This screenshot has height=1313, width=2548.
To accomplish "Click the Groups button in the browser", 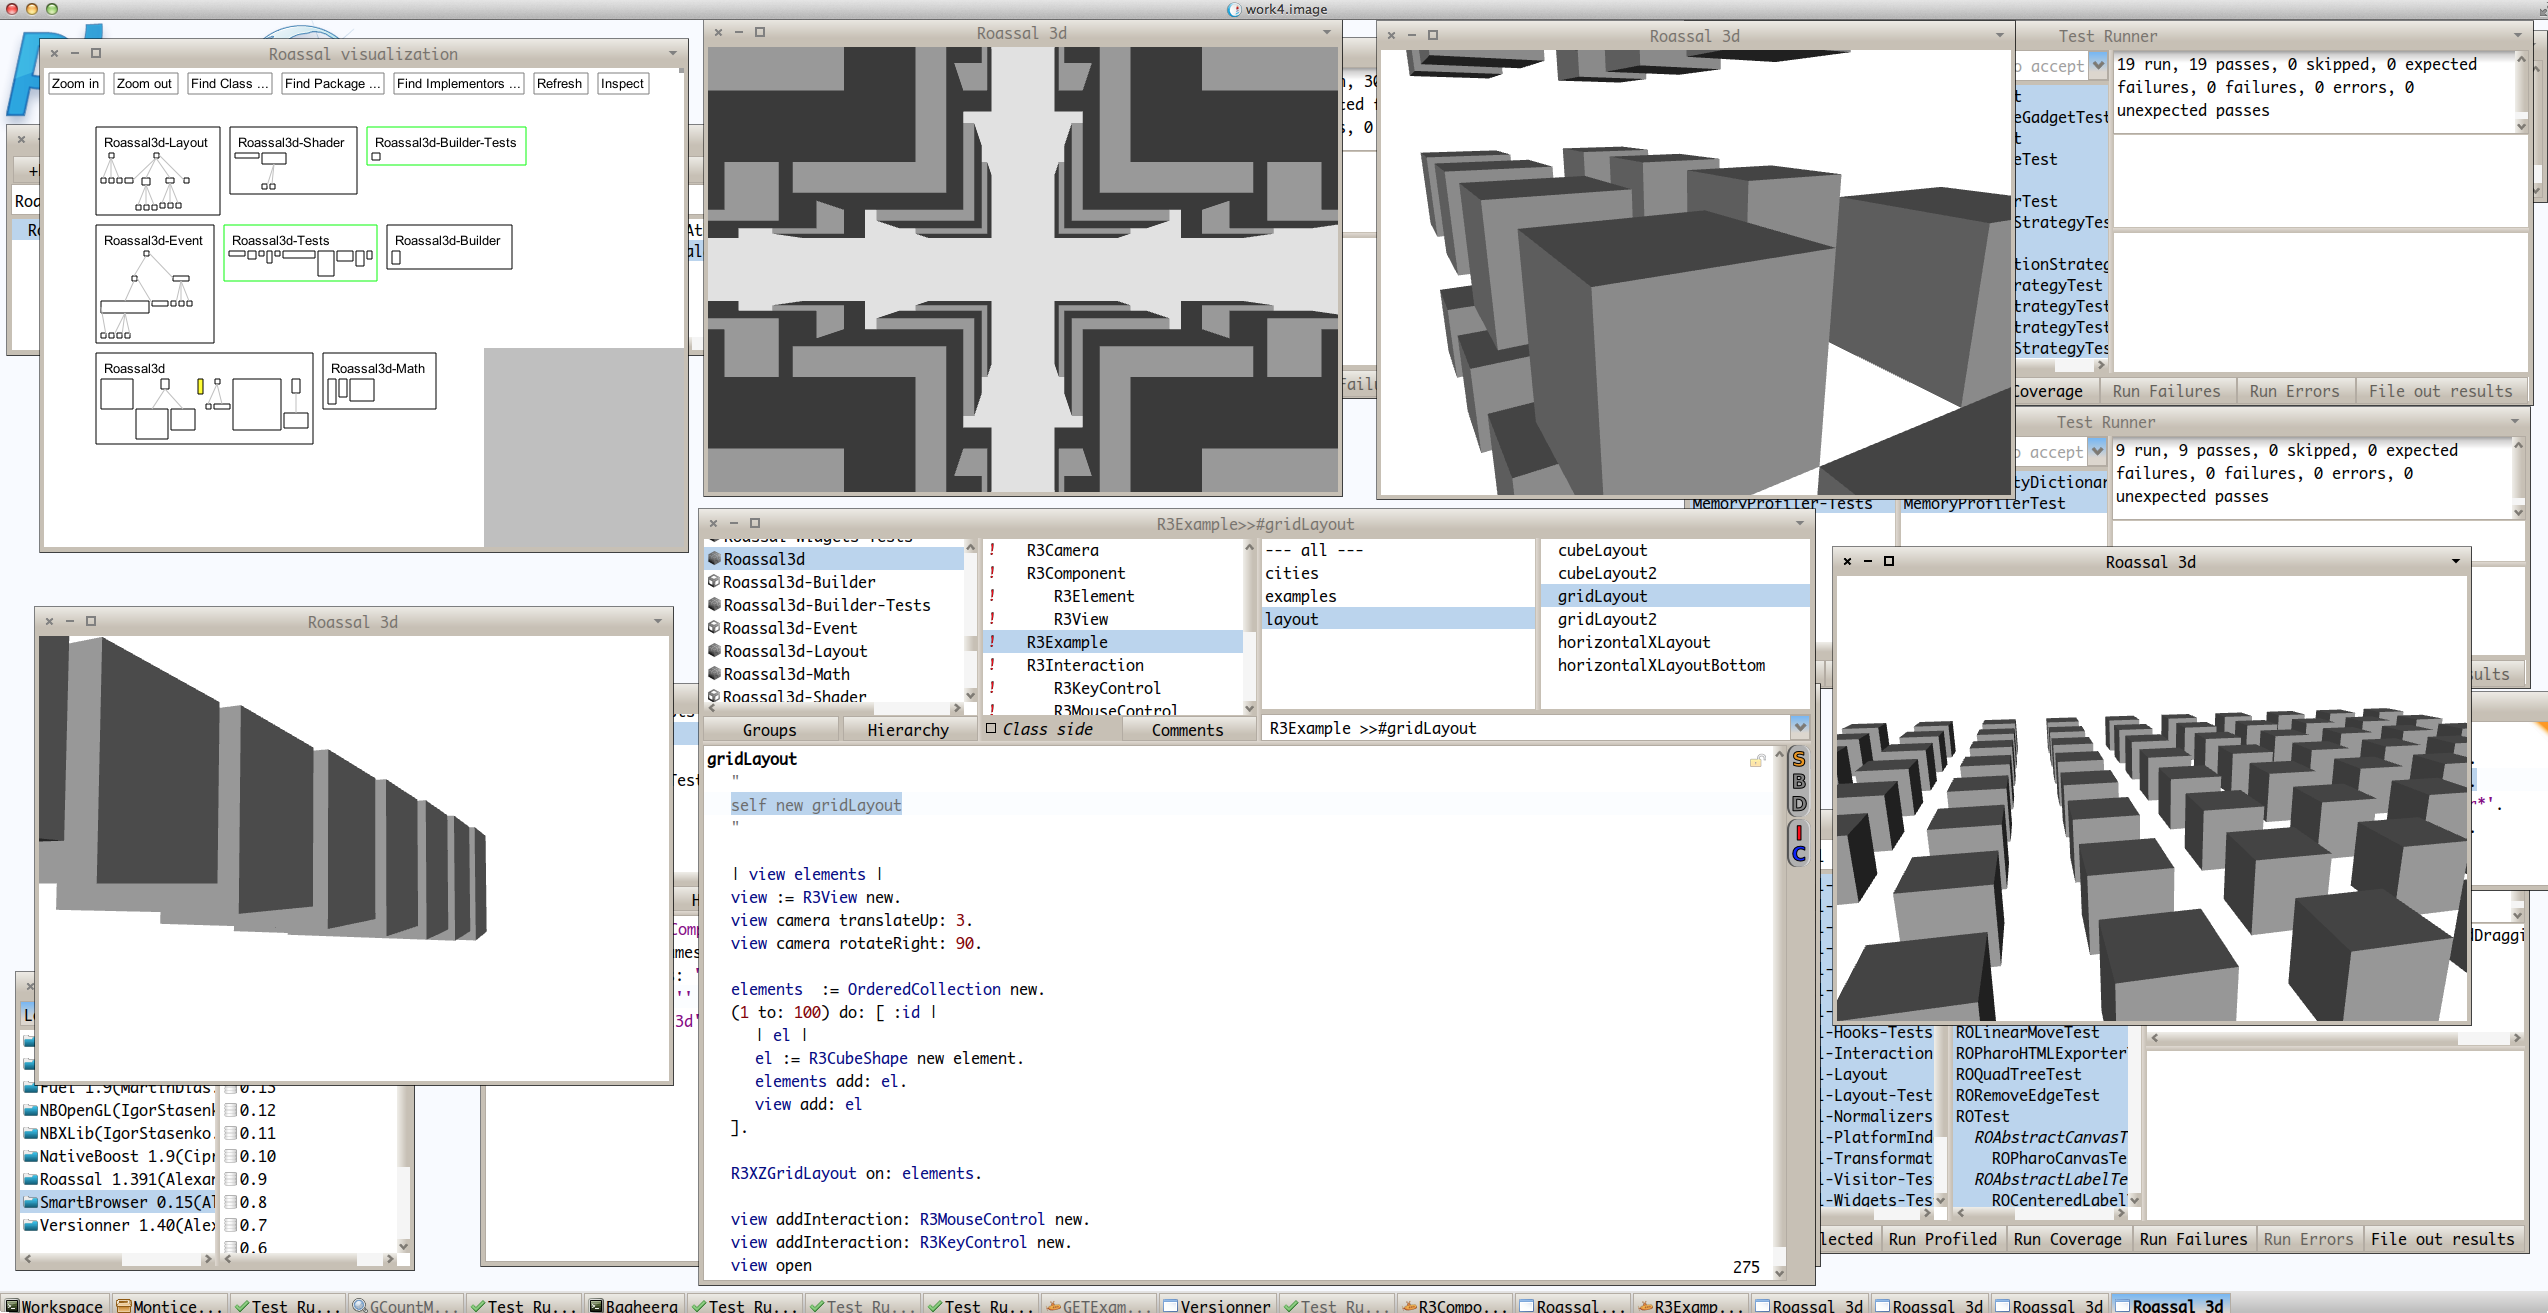I will (x=770, y=730).
